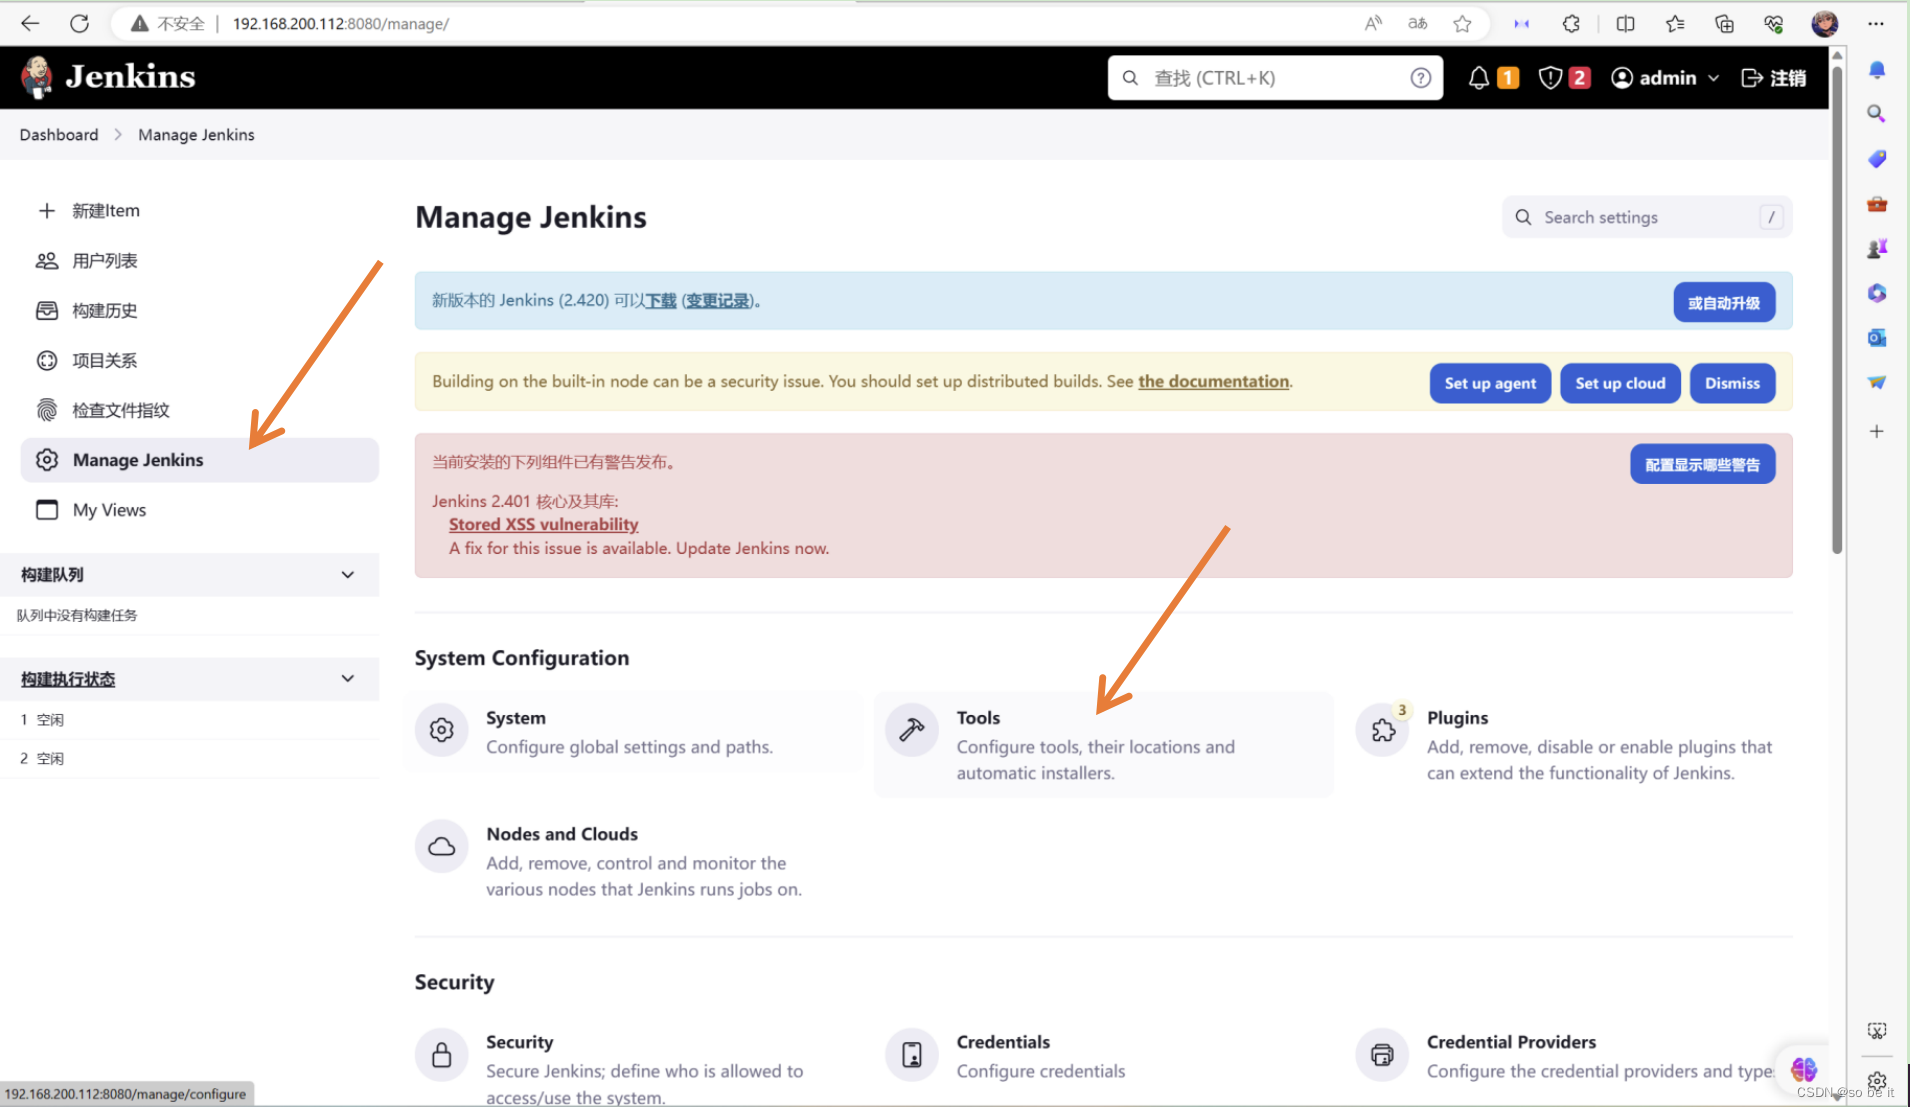Reload the page with refresh icon
The image size is (1910, 1107).
pos(79,23)
